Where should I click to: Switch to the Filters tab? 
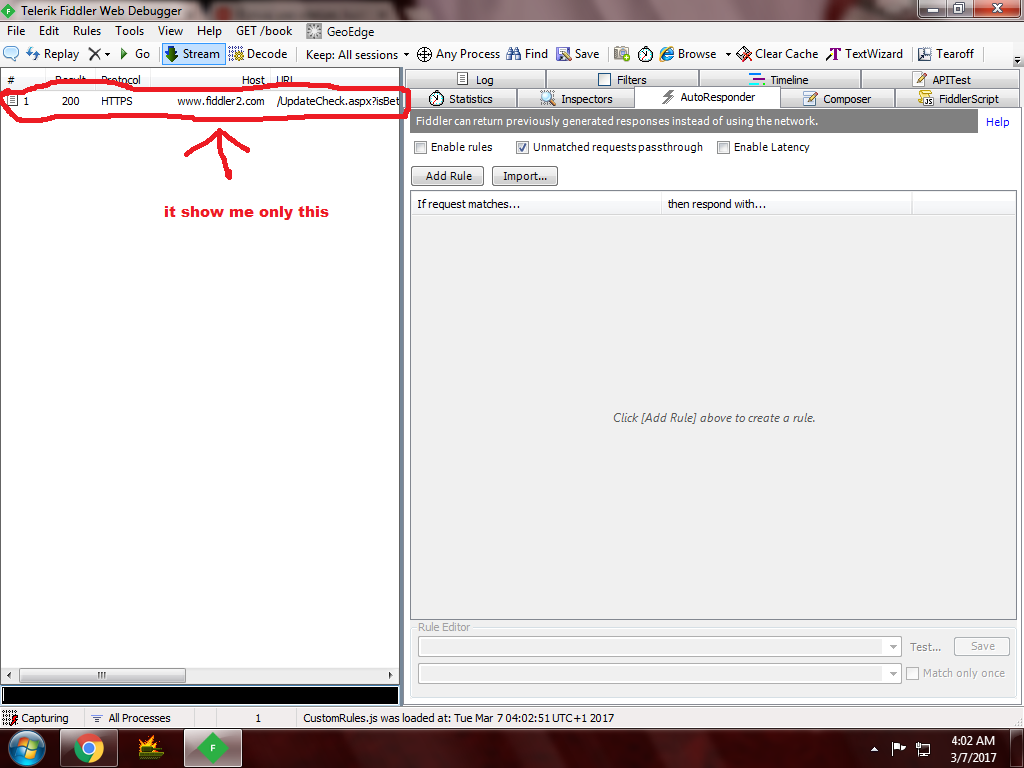pos(622,79)
